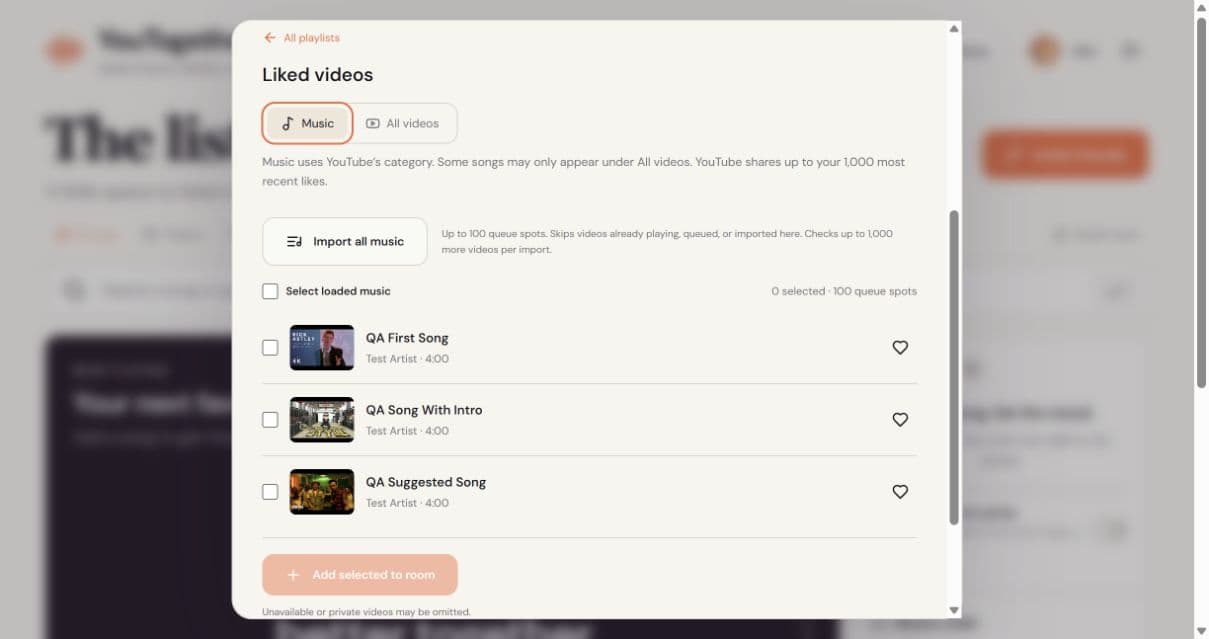The image size is (1209, 639).
Task: Click the music note icon in Music tab
Action: pyautogui.click(x=288, y=124)
